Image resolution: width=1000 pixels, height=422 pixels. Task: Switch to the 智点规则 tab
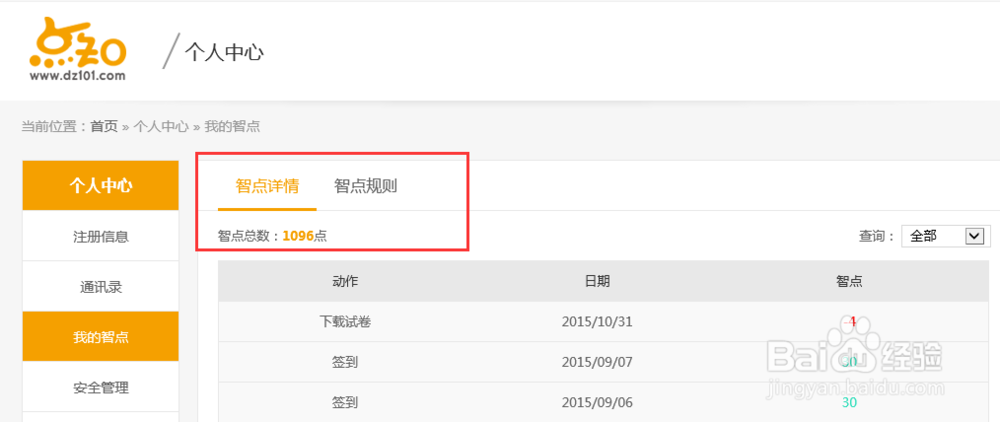pos(365,186)
